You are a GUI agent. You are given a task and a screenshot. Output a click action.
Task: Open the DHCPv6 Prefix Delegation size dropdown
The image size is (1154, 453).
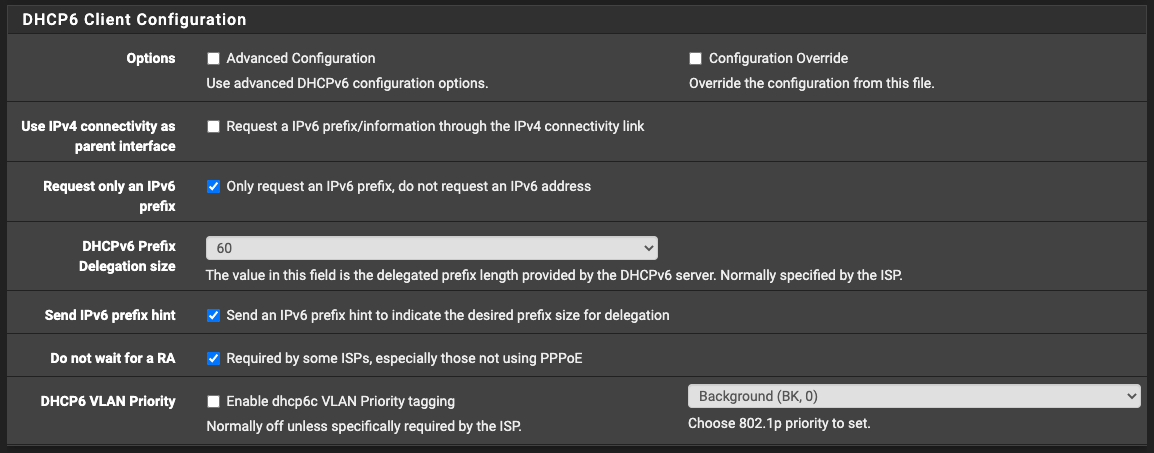tap(431, 247)
